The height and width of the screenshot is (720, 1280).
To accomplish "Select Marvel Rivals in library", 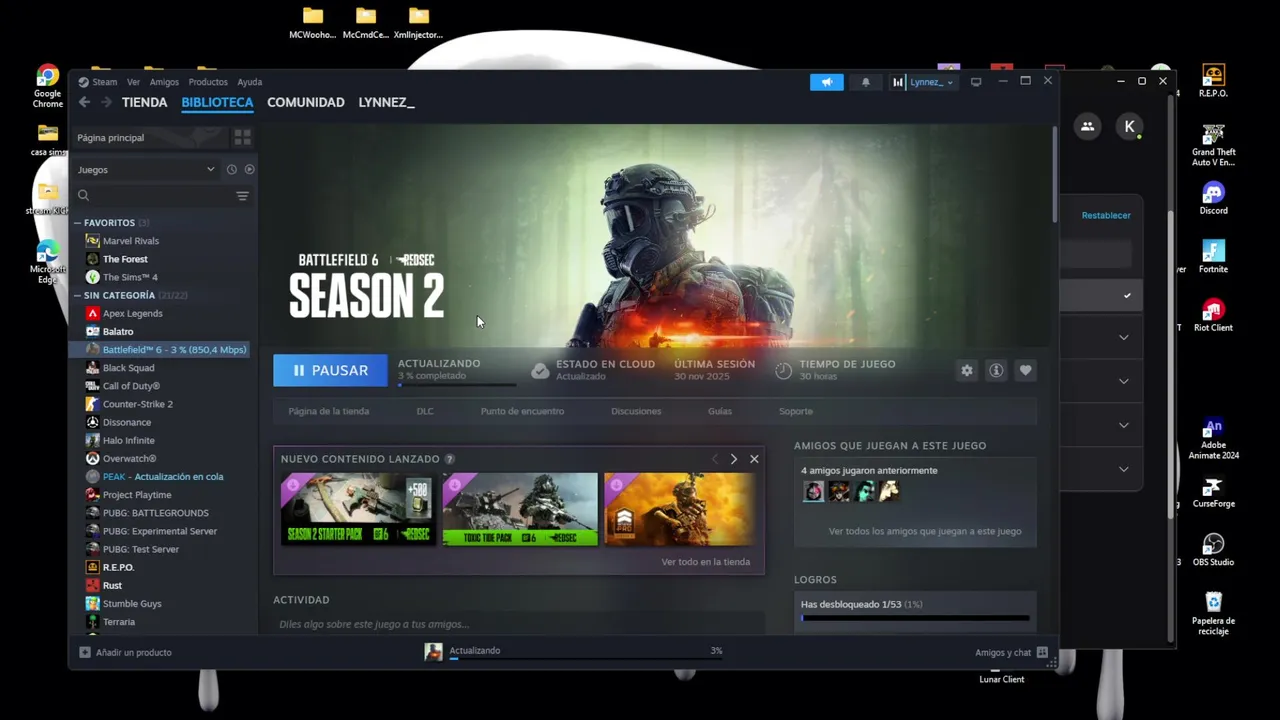I will pyautogui.click(x=131, y=241).
